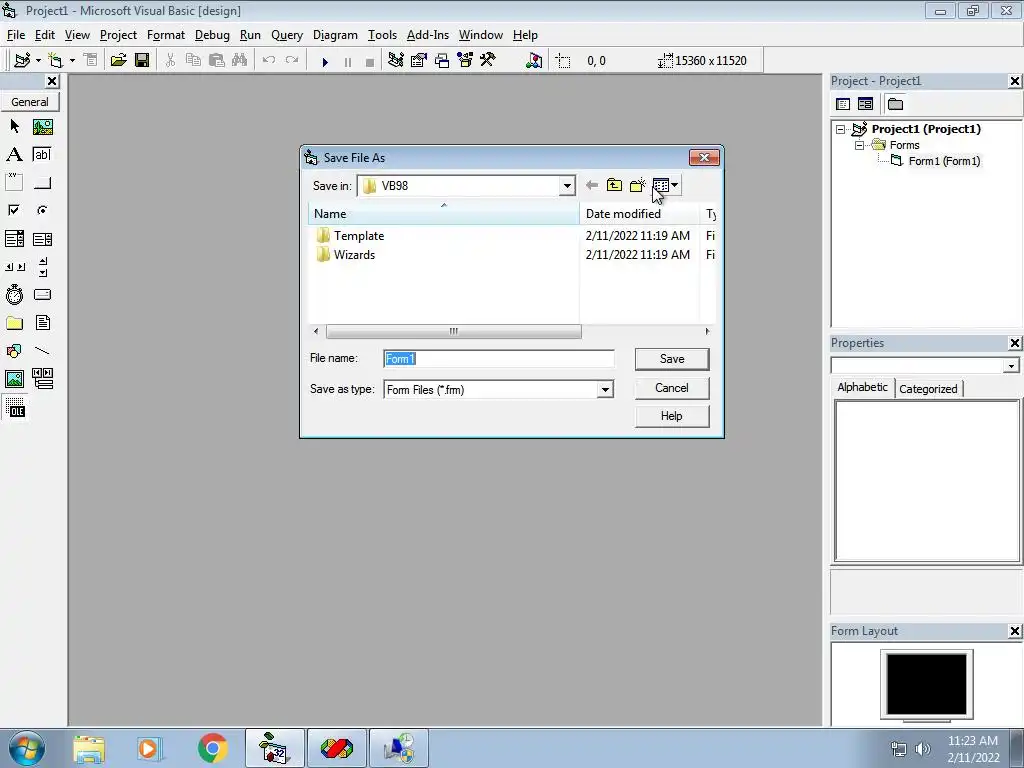
Task: Select the vertical scrollbar tool in the toolbox
Action: (42, 266)
